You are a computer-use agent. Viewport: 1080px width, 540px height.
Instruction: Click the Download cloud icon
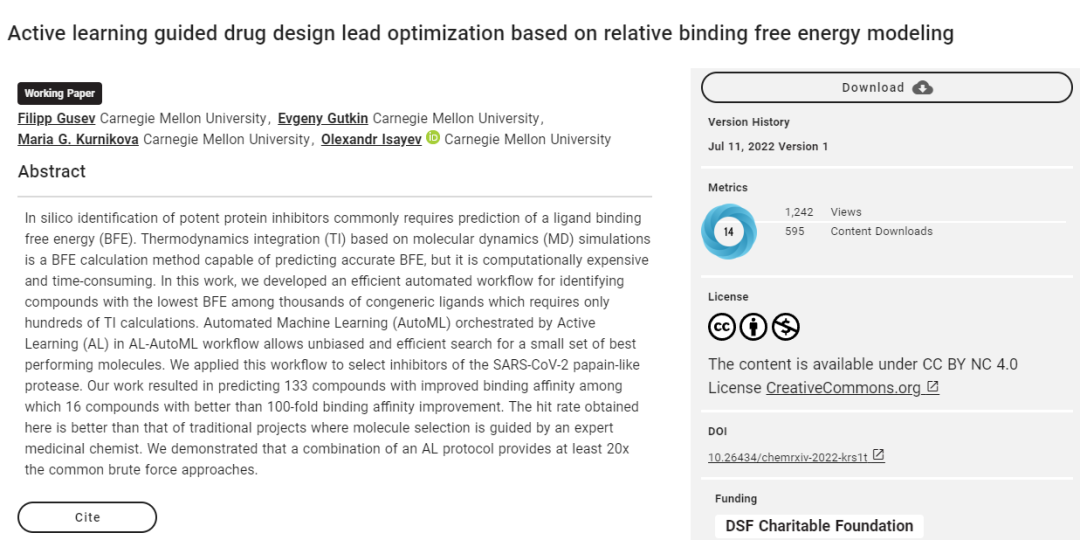922,87
